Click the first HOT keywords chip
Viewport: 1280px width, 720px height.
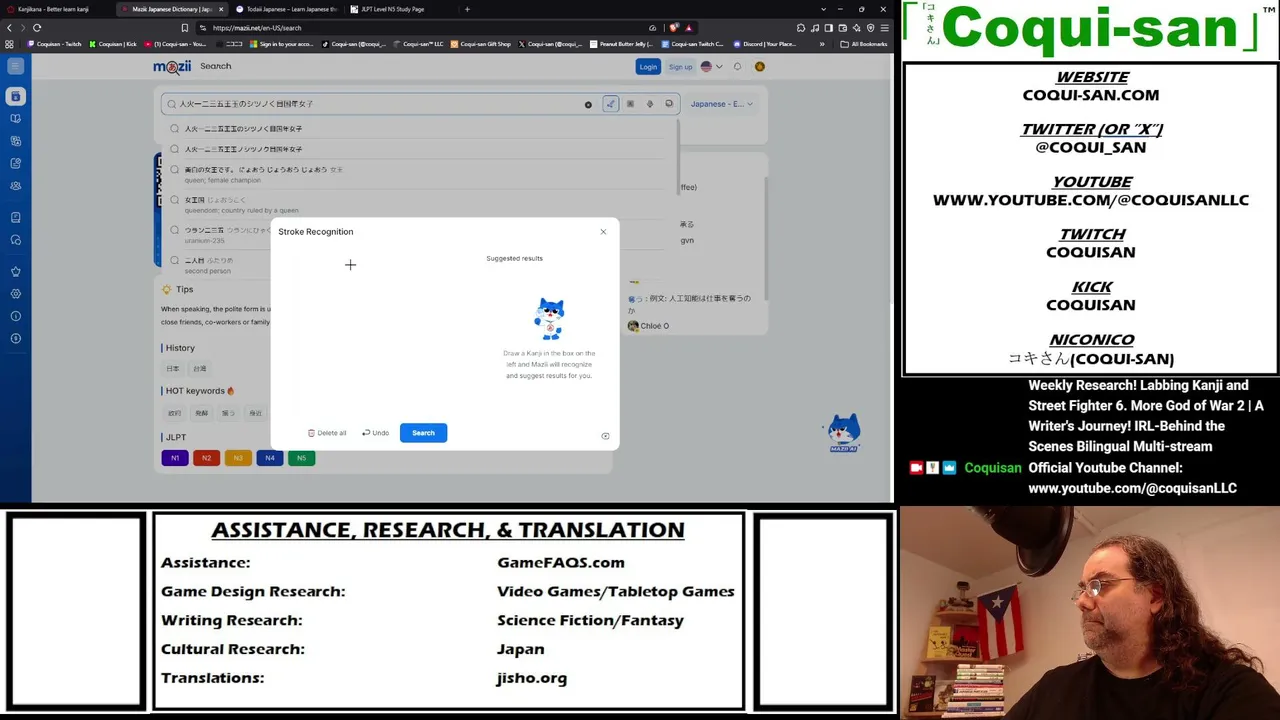tap(175, 413)
